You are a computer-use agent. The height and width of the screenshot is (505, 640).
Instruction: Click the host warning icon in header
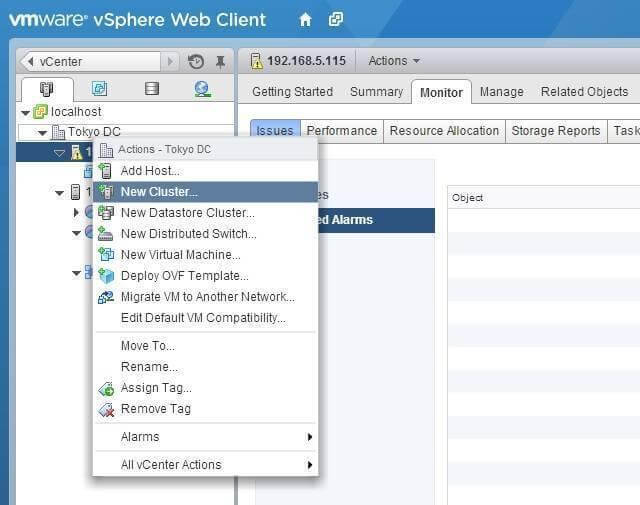[x=256, y=61]
